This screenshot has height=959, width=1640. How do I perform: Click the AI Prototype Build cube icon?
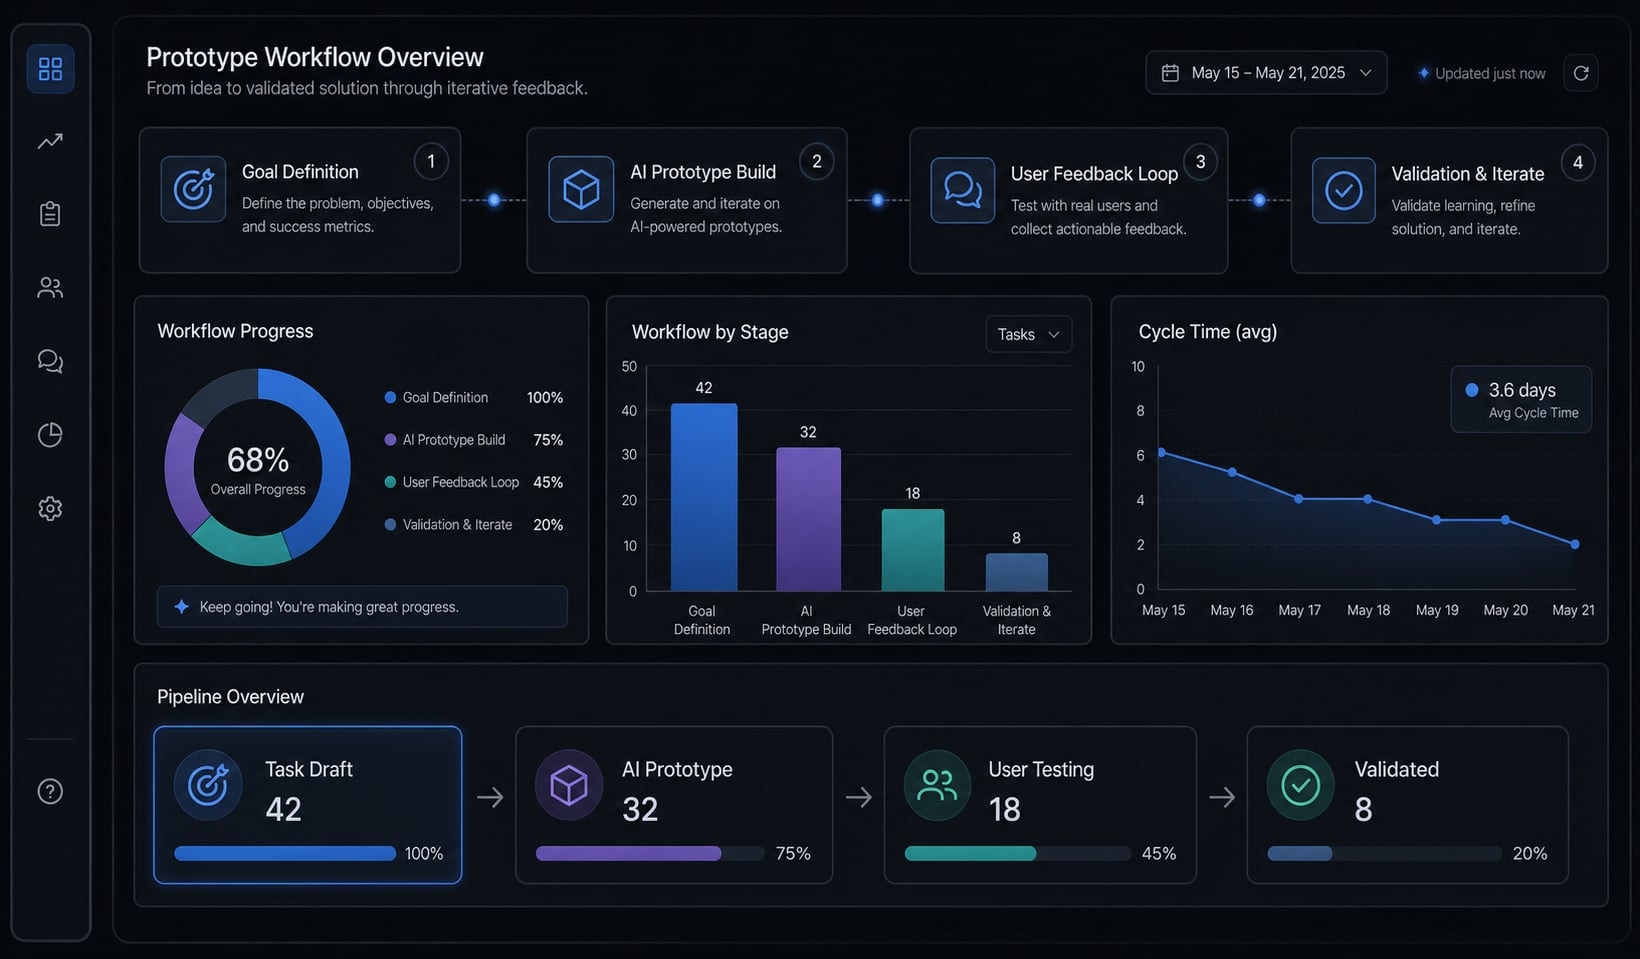(581, 189)
